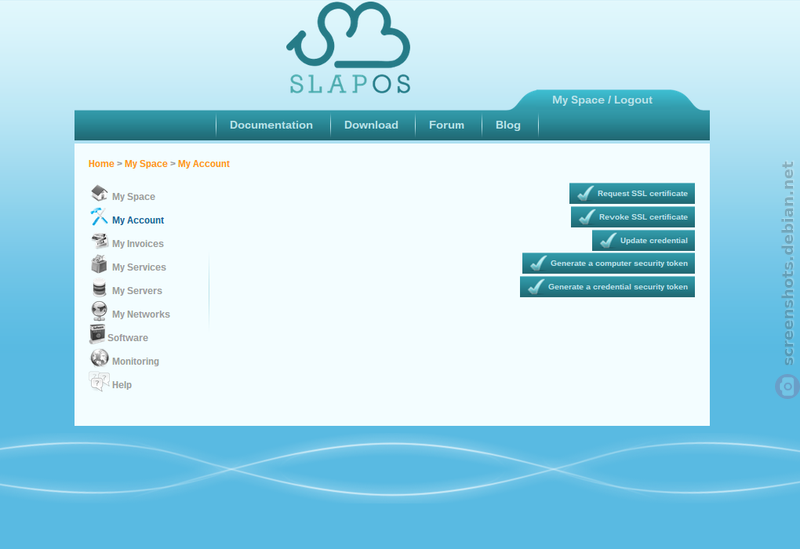800x549 pixels.
Task: Open the Documentation menu item
Action: click(x=271, y=125)
